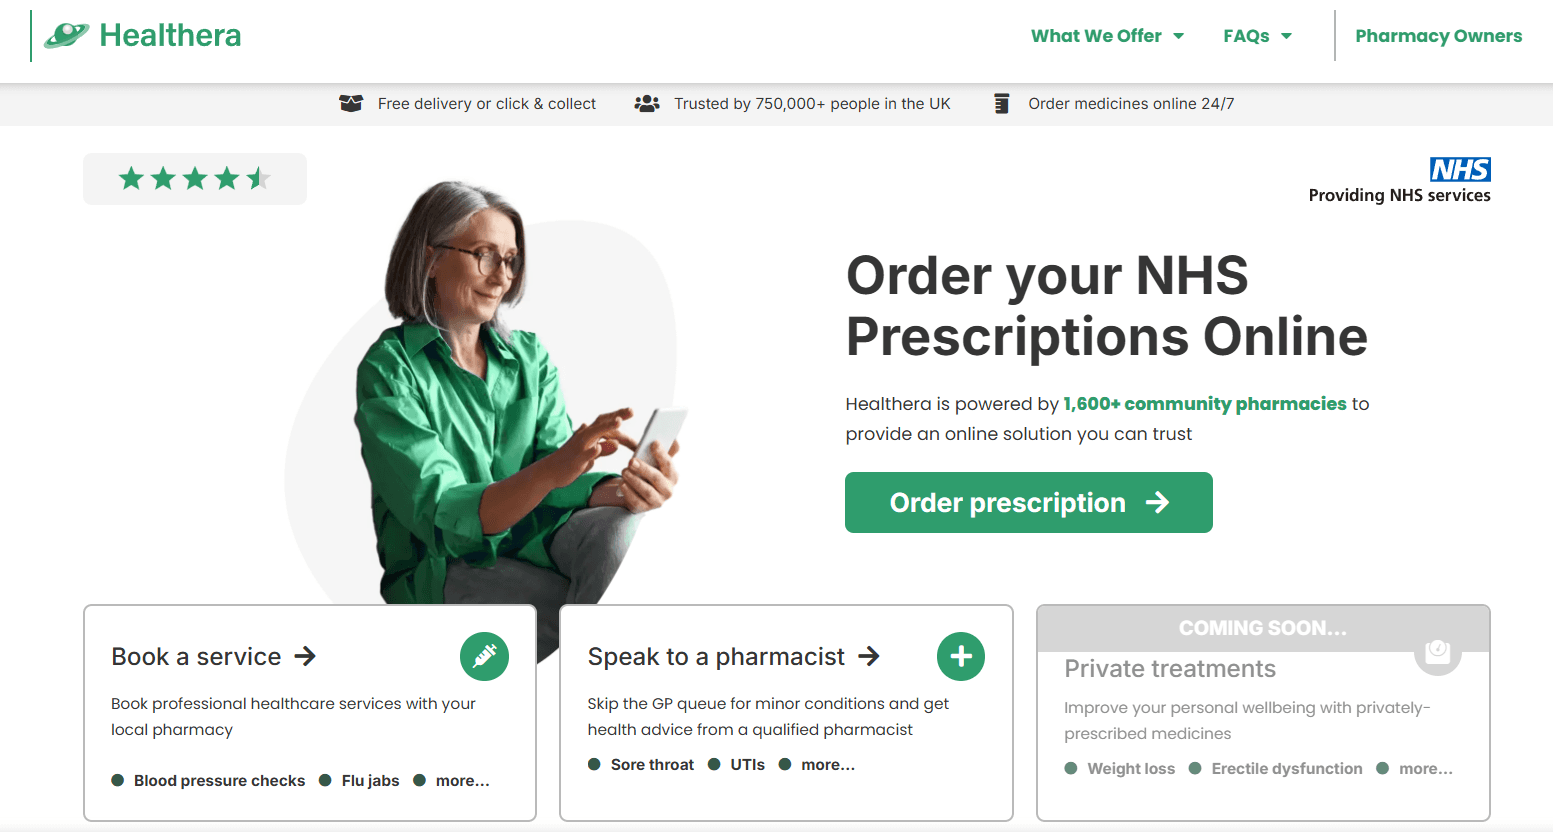
Task: Click the five-star rating widget
Action: click(x=195, y=179)
